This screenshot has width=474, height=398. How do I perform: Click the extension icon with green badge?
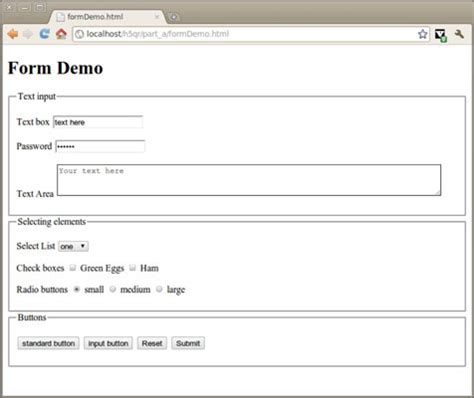440,35
